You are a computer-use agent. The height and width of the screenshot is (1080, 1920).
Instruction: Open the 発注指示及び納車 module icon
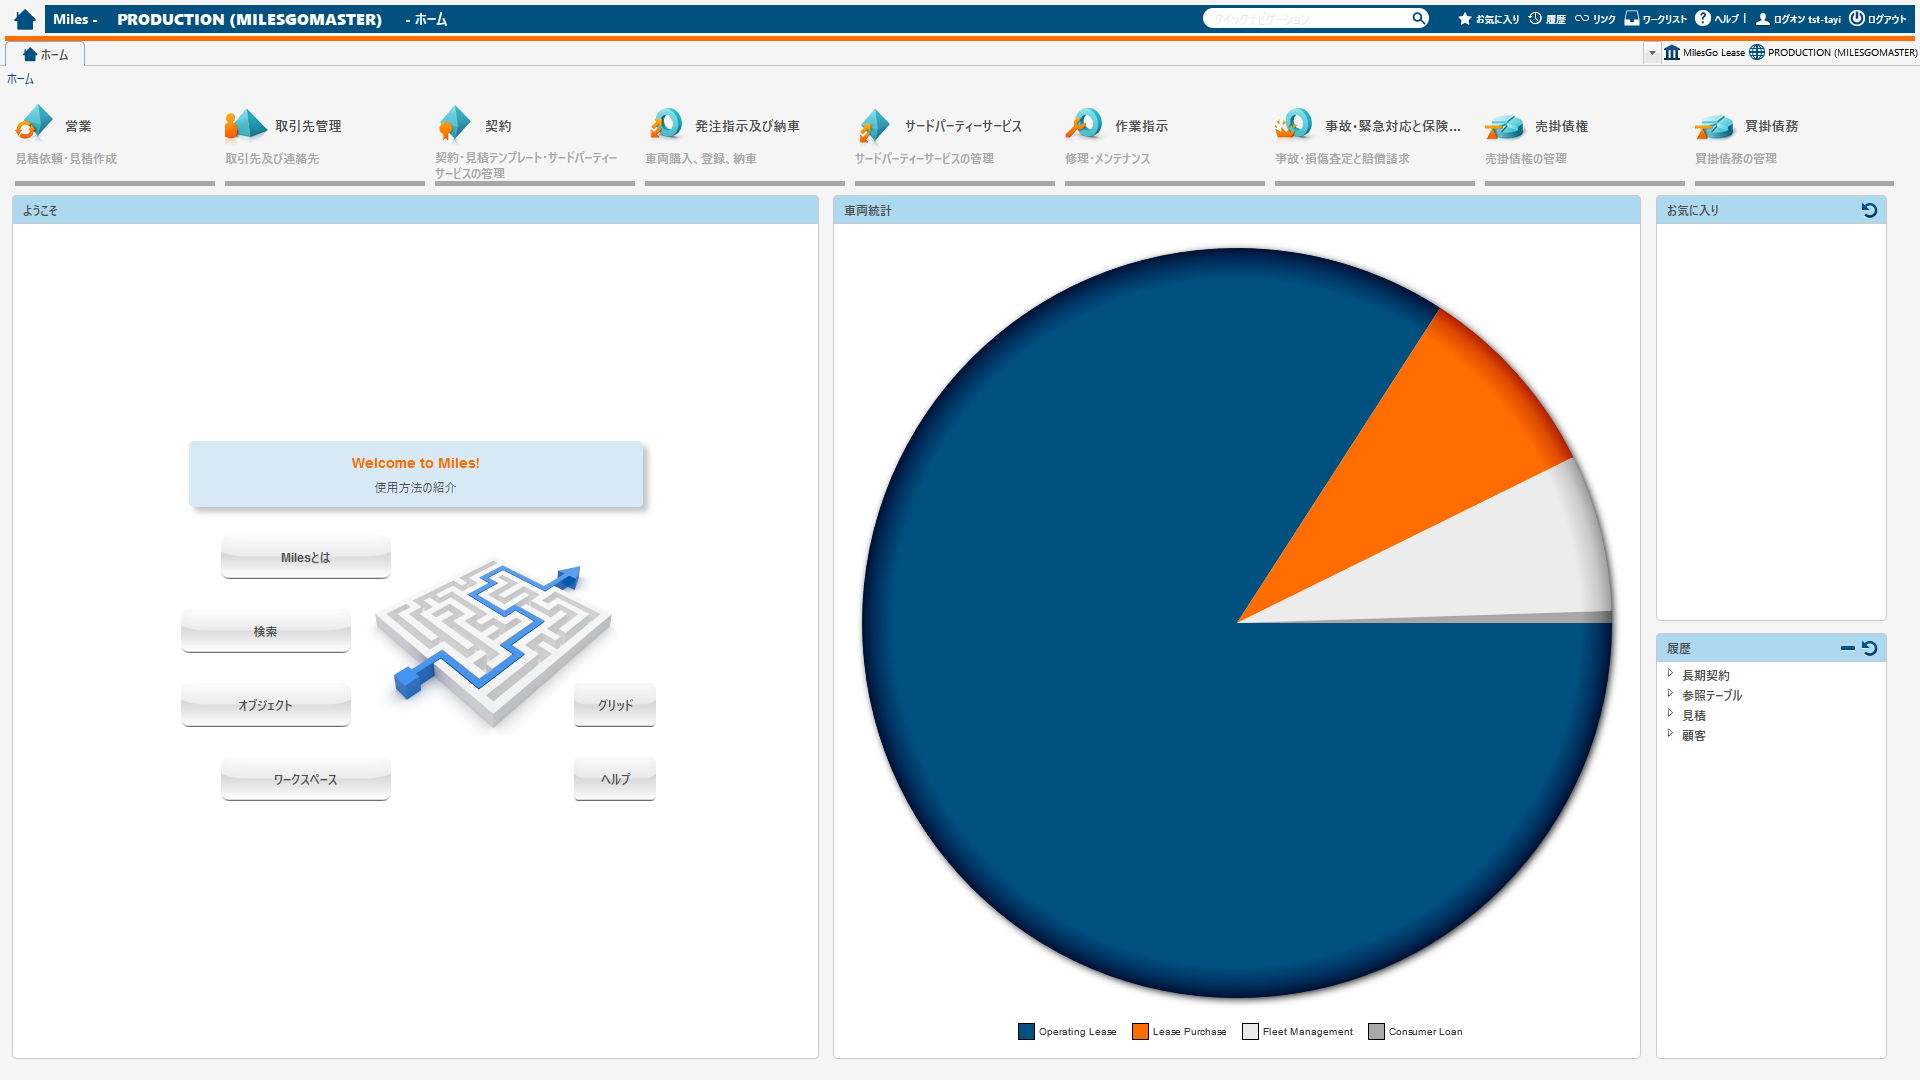[x=665, y=124]
